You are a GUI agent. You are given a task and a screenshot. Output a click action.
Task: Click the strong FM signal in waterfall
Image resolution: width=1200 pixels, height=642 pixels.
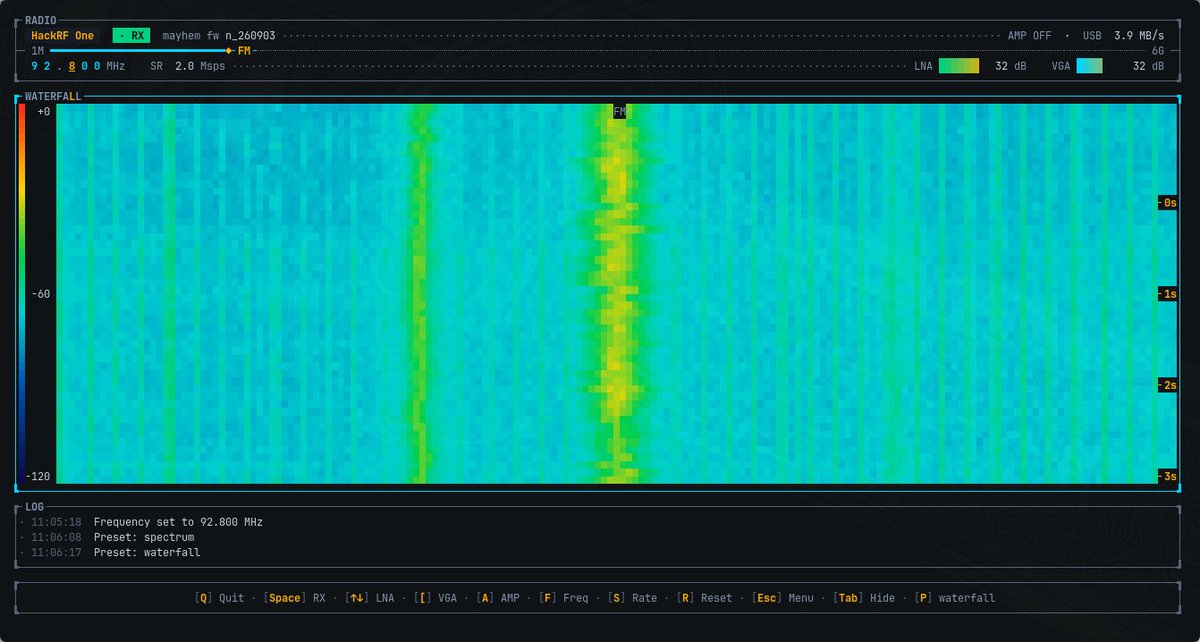pos(619,295)
